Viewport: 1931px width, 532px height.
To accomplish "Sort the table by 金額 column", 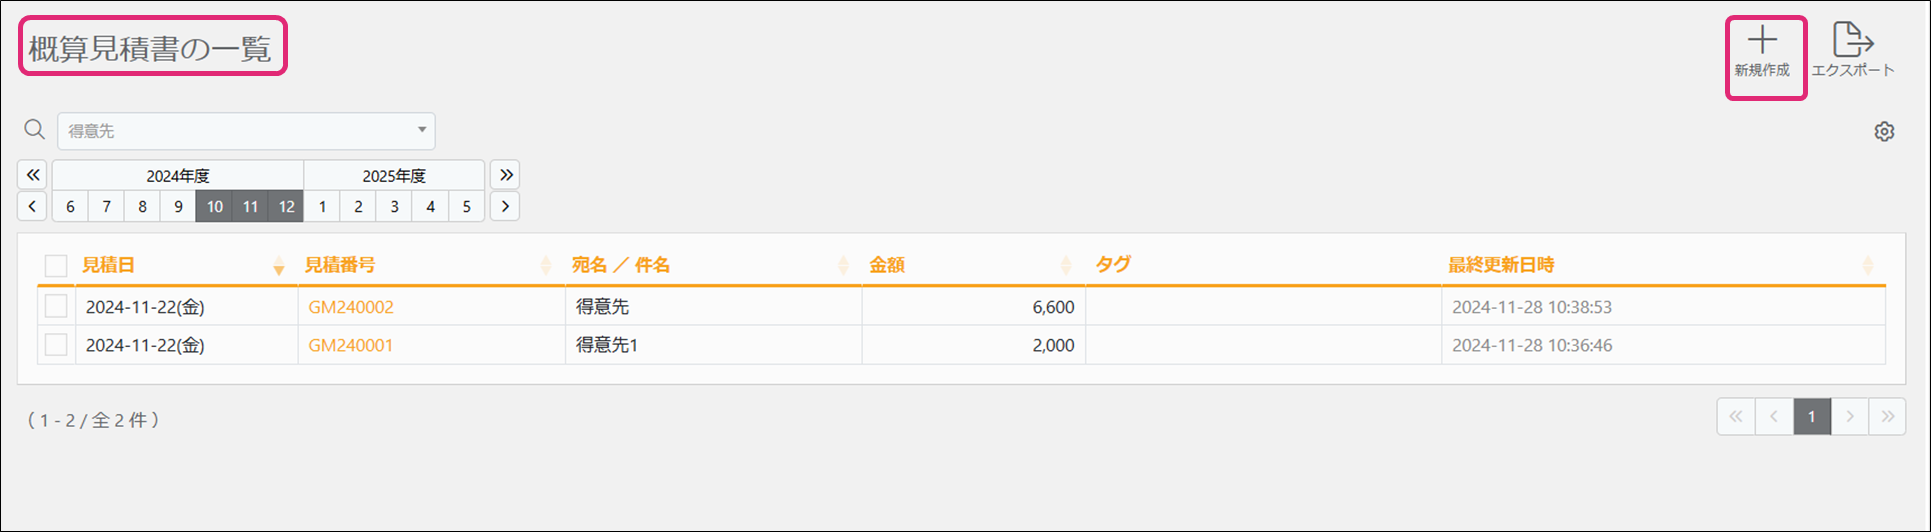I will 887,265.
